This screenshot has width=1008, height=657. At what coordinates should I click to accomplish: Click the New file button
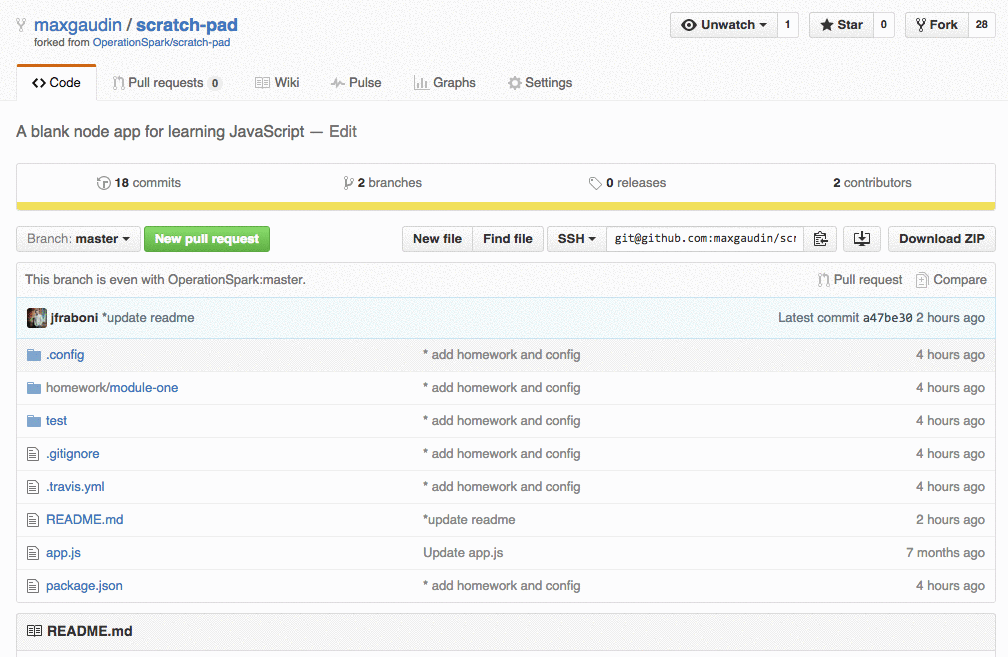click(437, 238)
